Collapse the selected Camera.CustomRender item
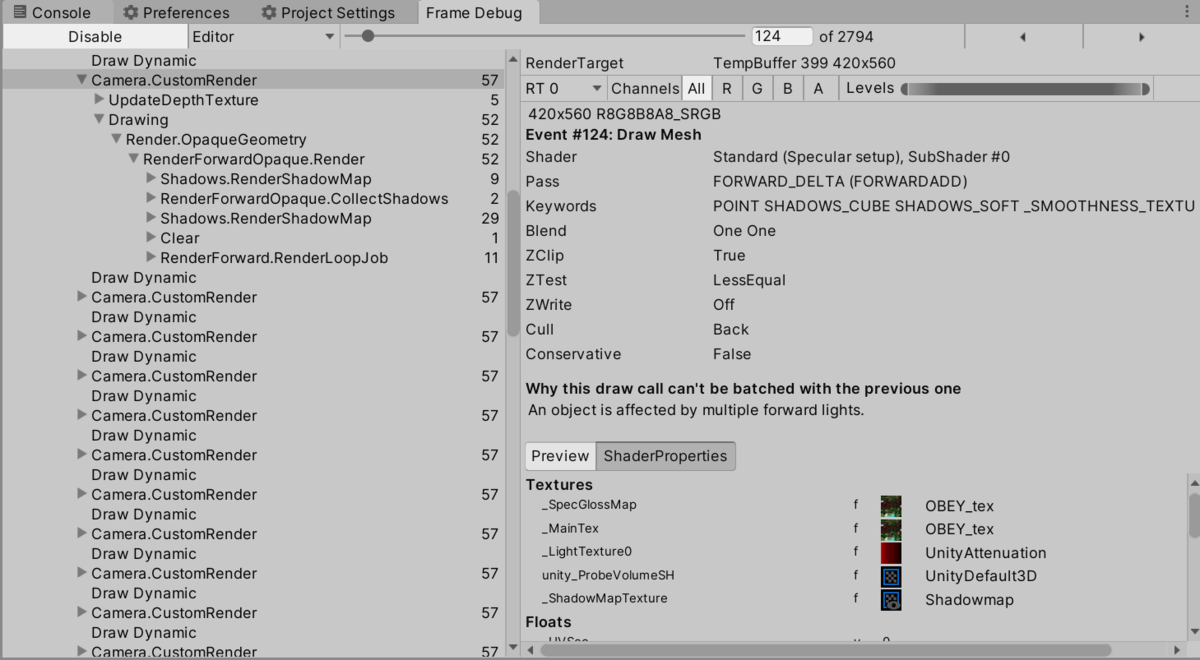Image resolution: width=1200 pixels, height=660 pixels. click(82, 80)
